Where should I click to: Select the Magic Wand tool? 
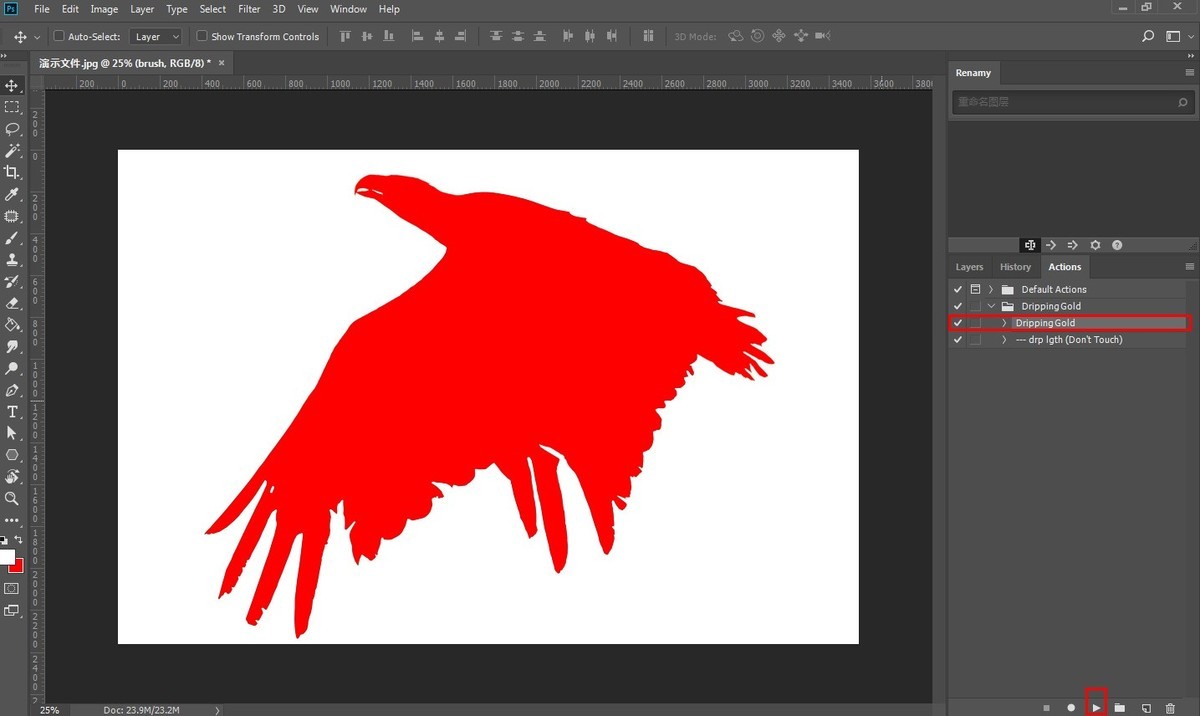pyautogui.click(x=12, y=151)
